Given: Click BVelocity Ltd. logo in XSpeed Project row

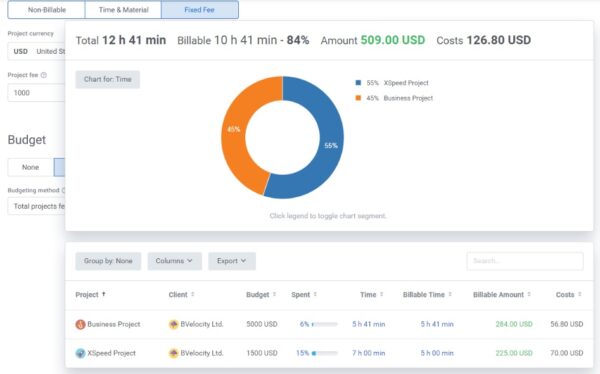Looking at the screenshot, I should pyautogui.click(x=174, y=353).
